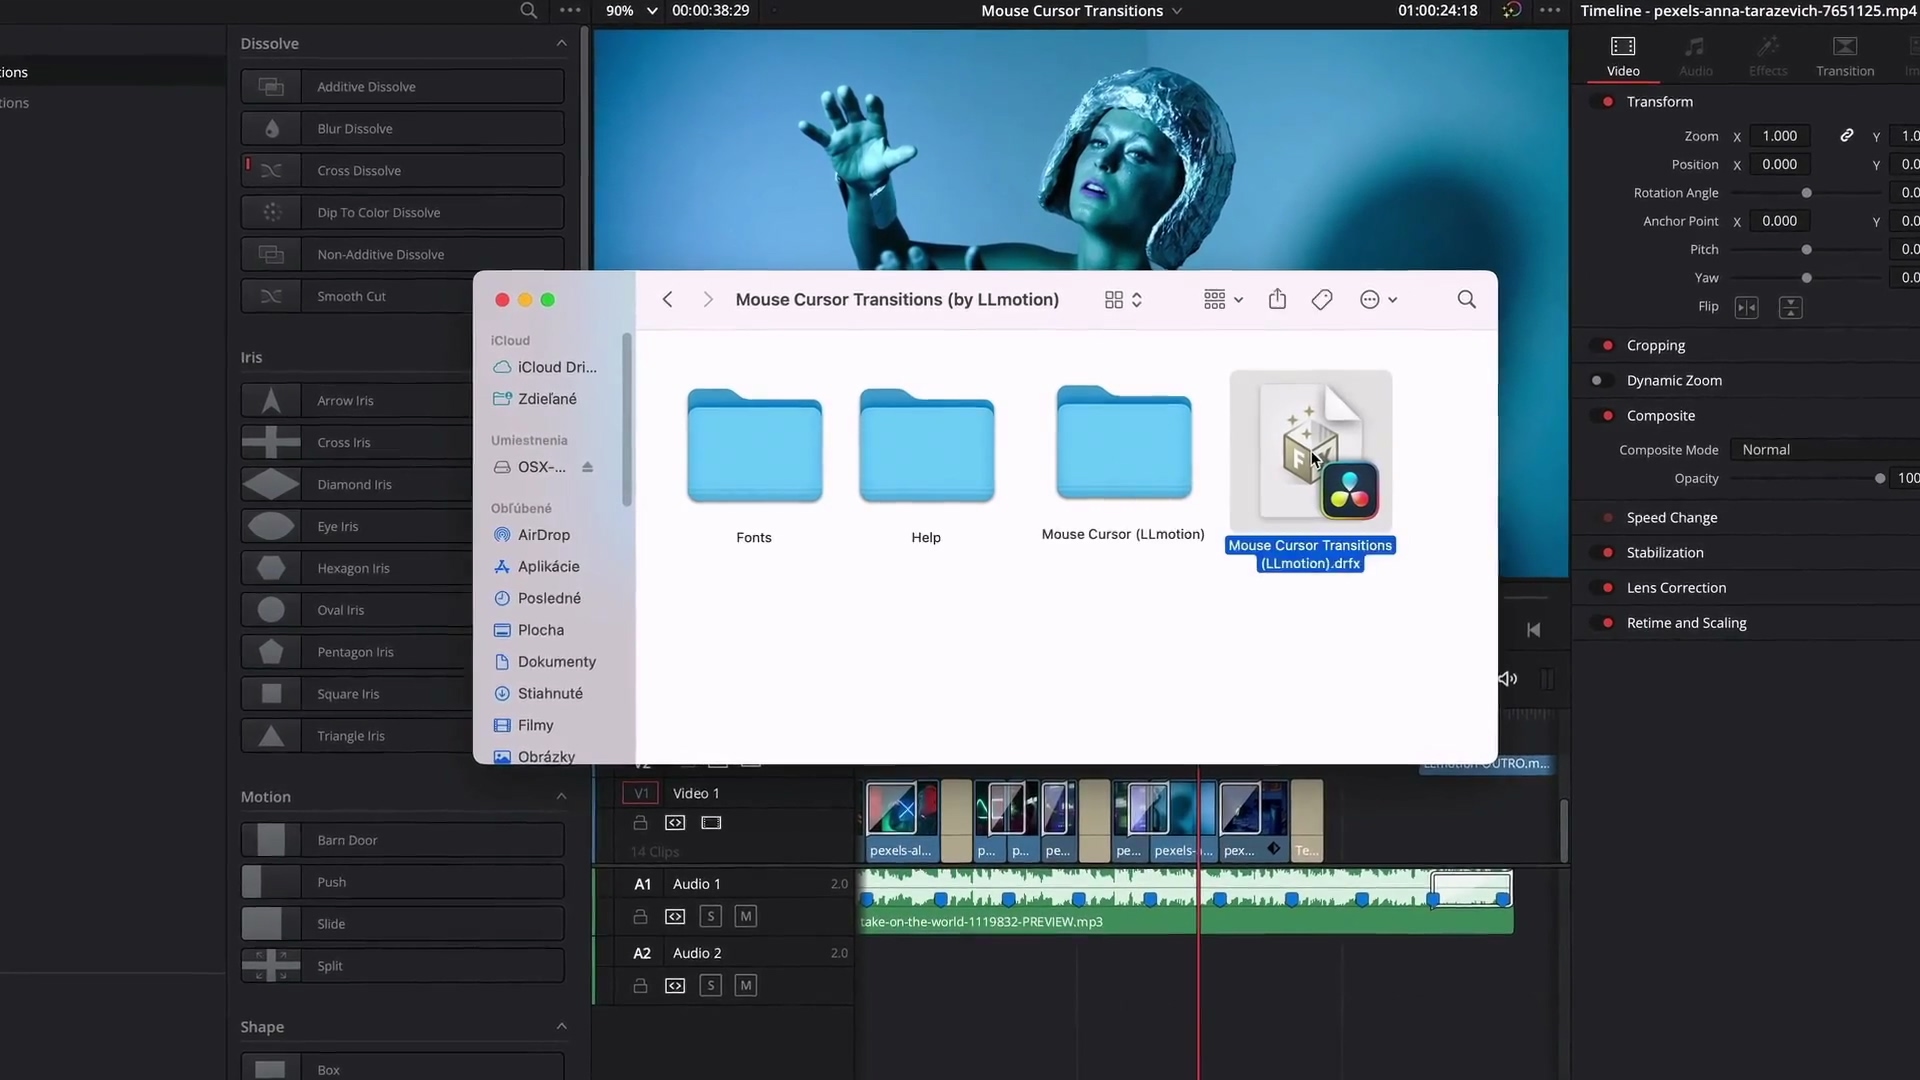Image resolution: width=1920 pixels, height=1080 pixels.
Task: Click the flip horizontal icon in Transform
Action: click(x=1746, y=308)
